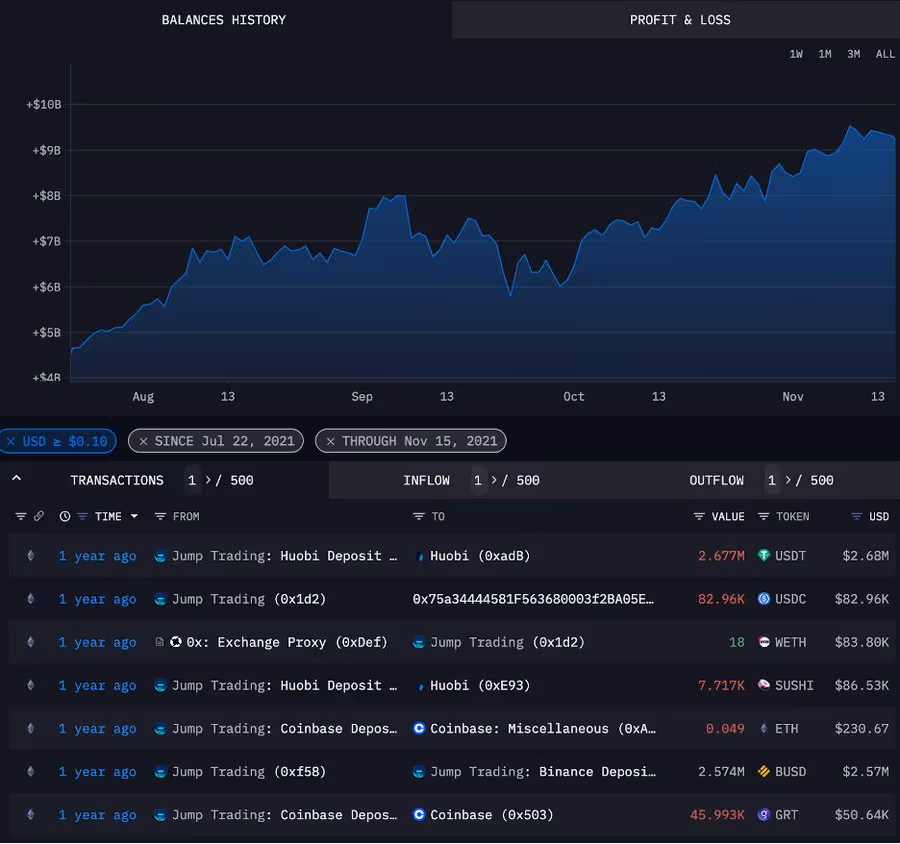Click Ethereum icon on USDT row
Image resolution: width=900 pixels, height=844 pixels.
coord(31,556)
